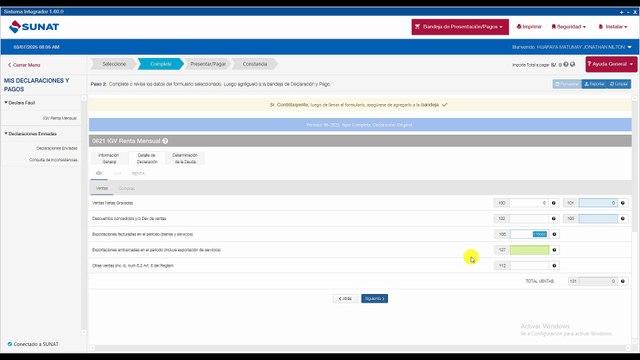Open the Seguridad dropdown menu
The height and width of the screenshot is (360, 640).
point(569,27)
